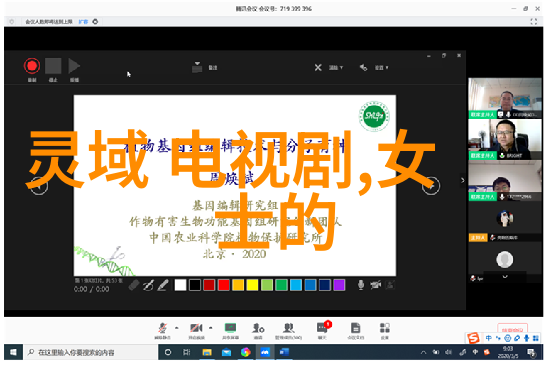
Task: Select the third participant video thumbnail
Action: [505, 181]
